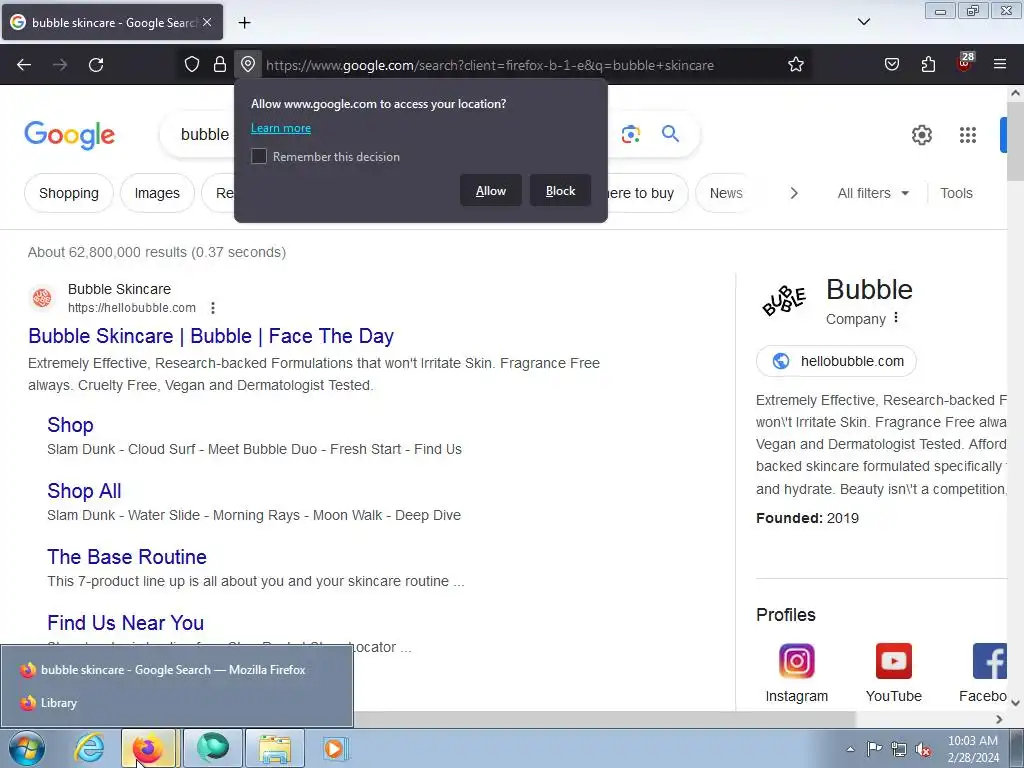Screen dimensions: 1024x768
Task: Select the News filter
Action: (x=726, y=193)
